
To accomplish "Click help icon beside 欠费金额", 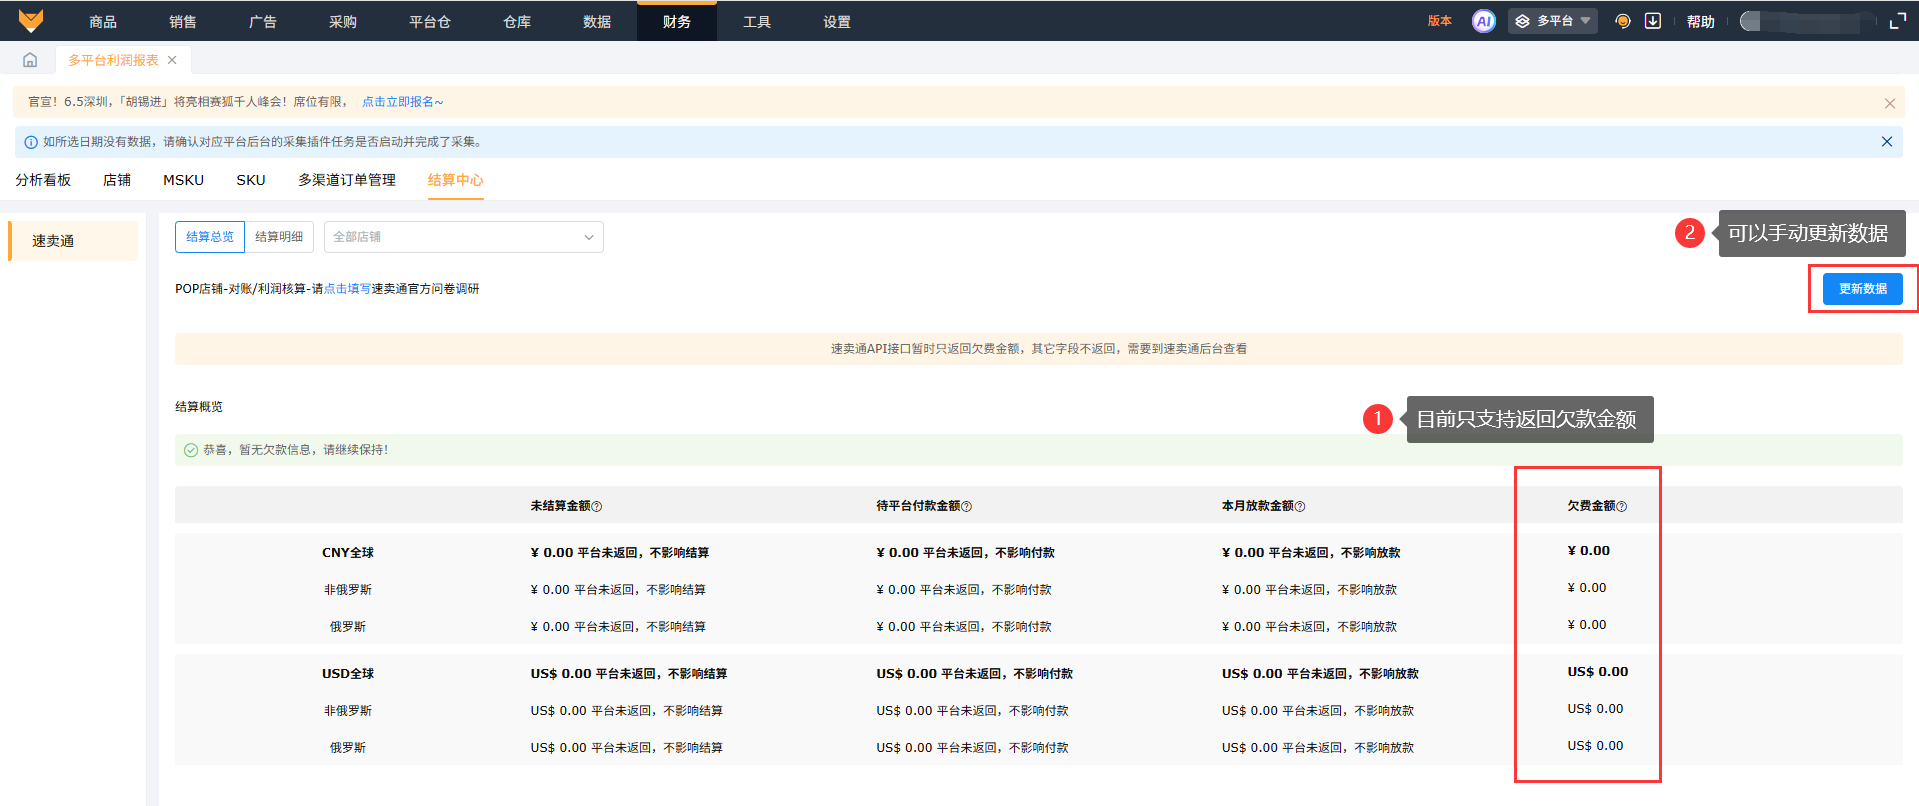I will (1622, 507).
